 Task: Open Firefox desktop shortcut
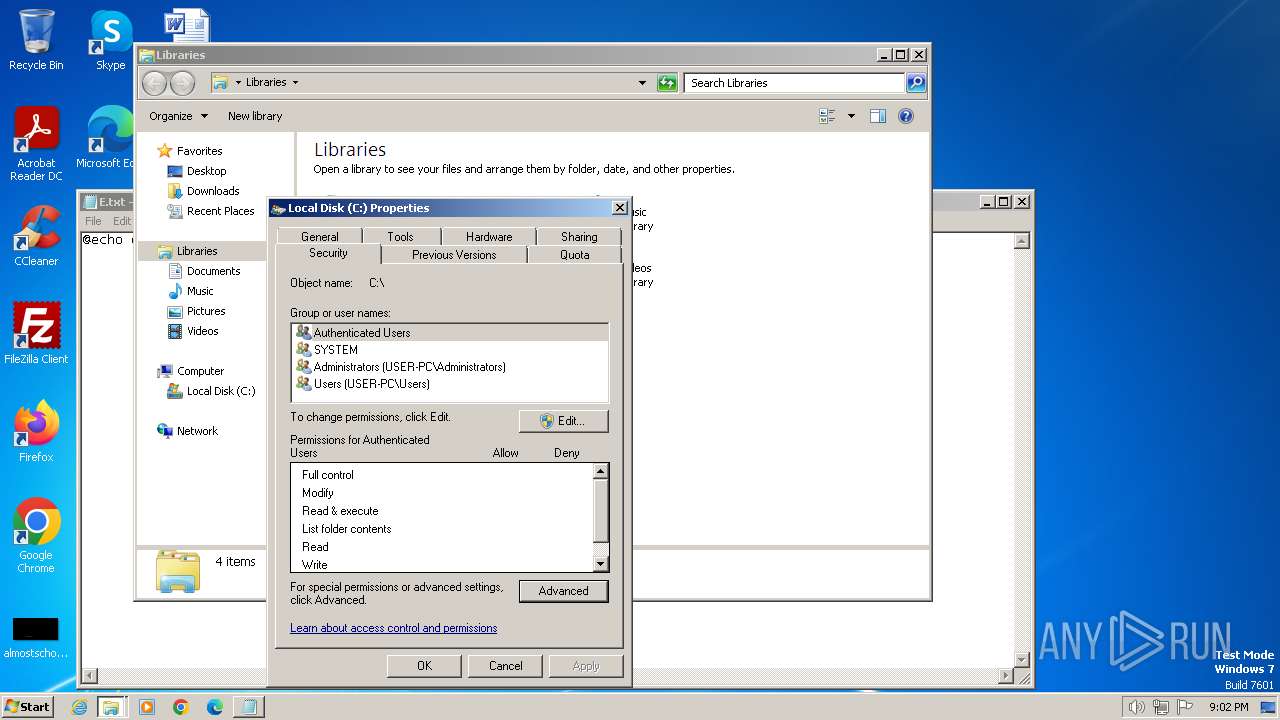pos(36,432)
